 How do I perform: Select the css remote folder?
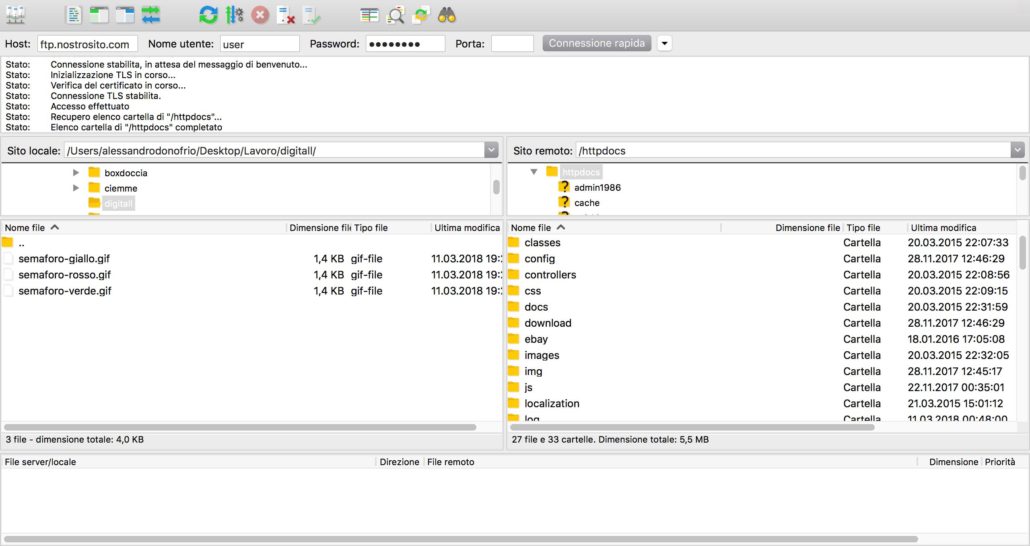click(x=533, y=291)
